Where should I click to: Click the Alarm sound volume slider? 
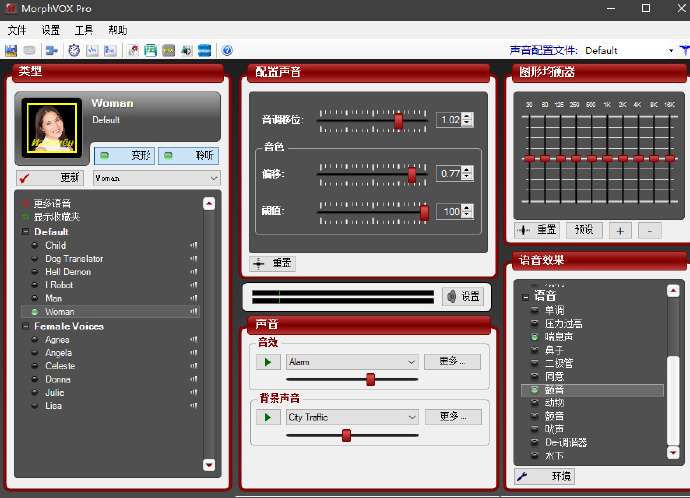pos(371,379)
